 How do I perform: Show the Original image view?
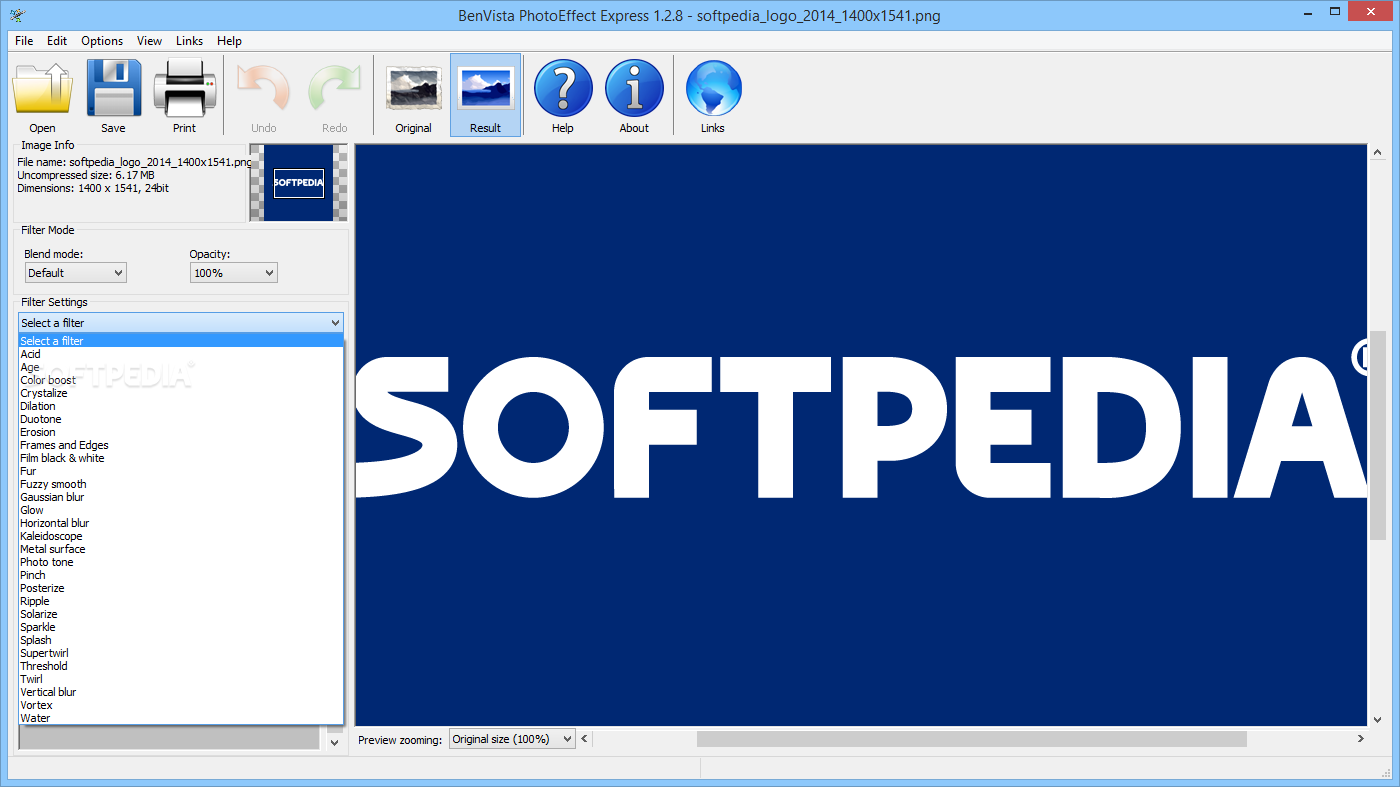point(414,95)
